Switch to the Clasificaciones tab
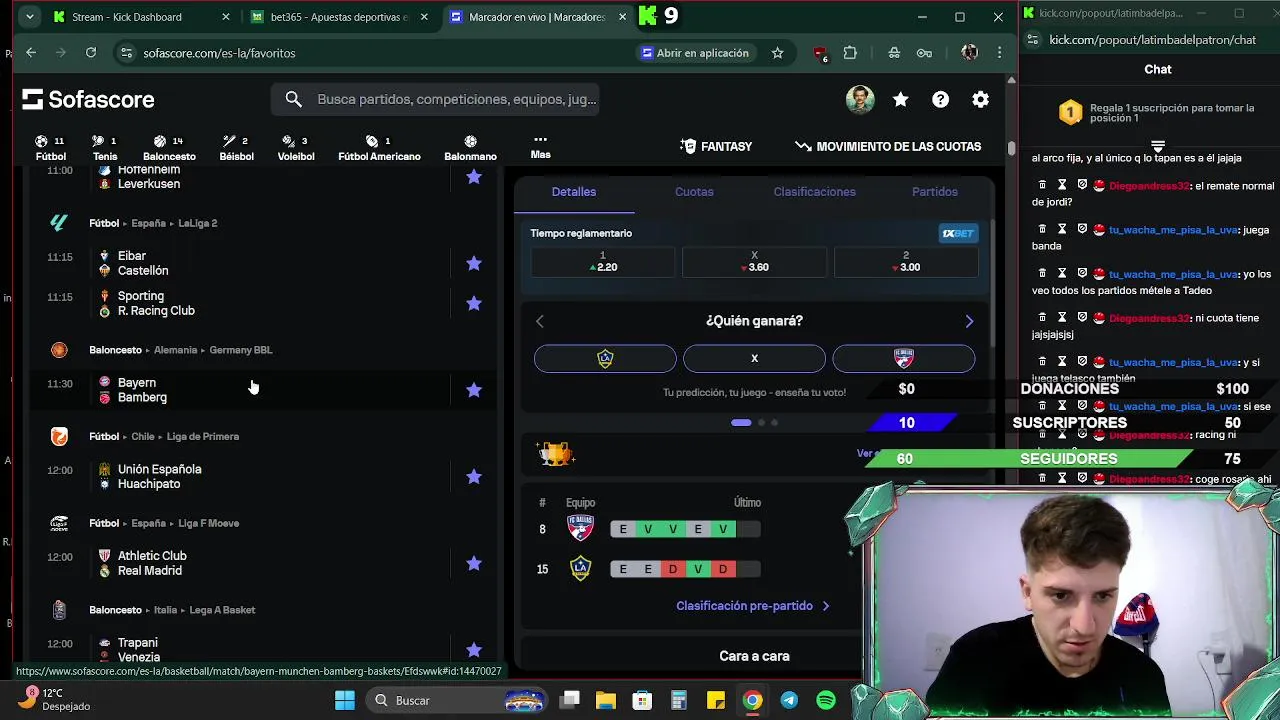1280x720 pixels. (x=814, y=192)
